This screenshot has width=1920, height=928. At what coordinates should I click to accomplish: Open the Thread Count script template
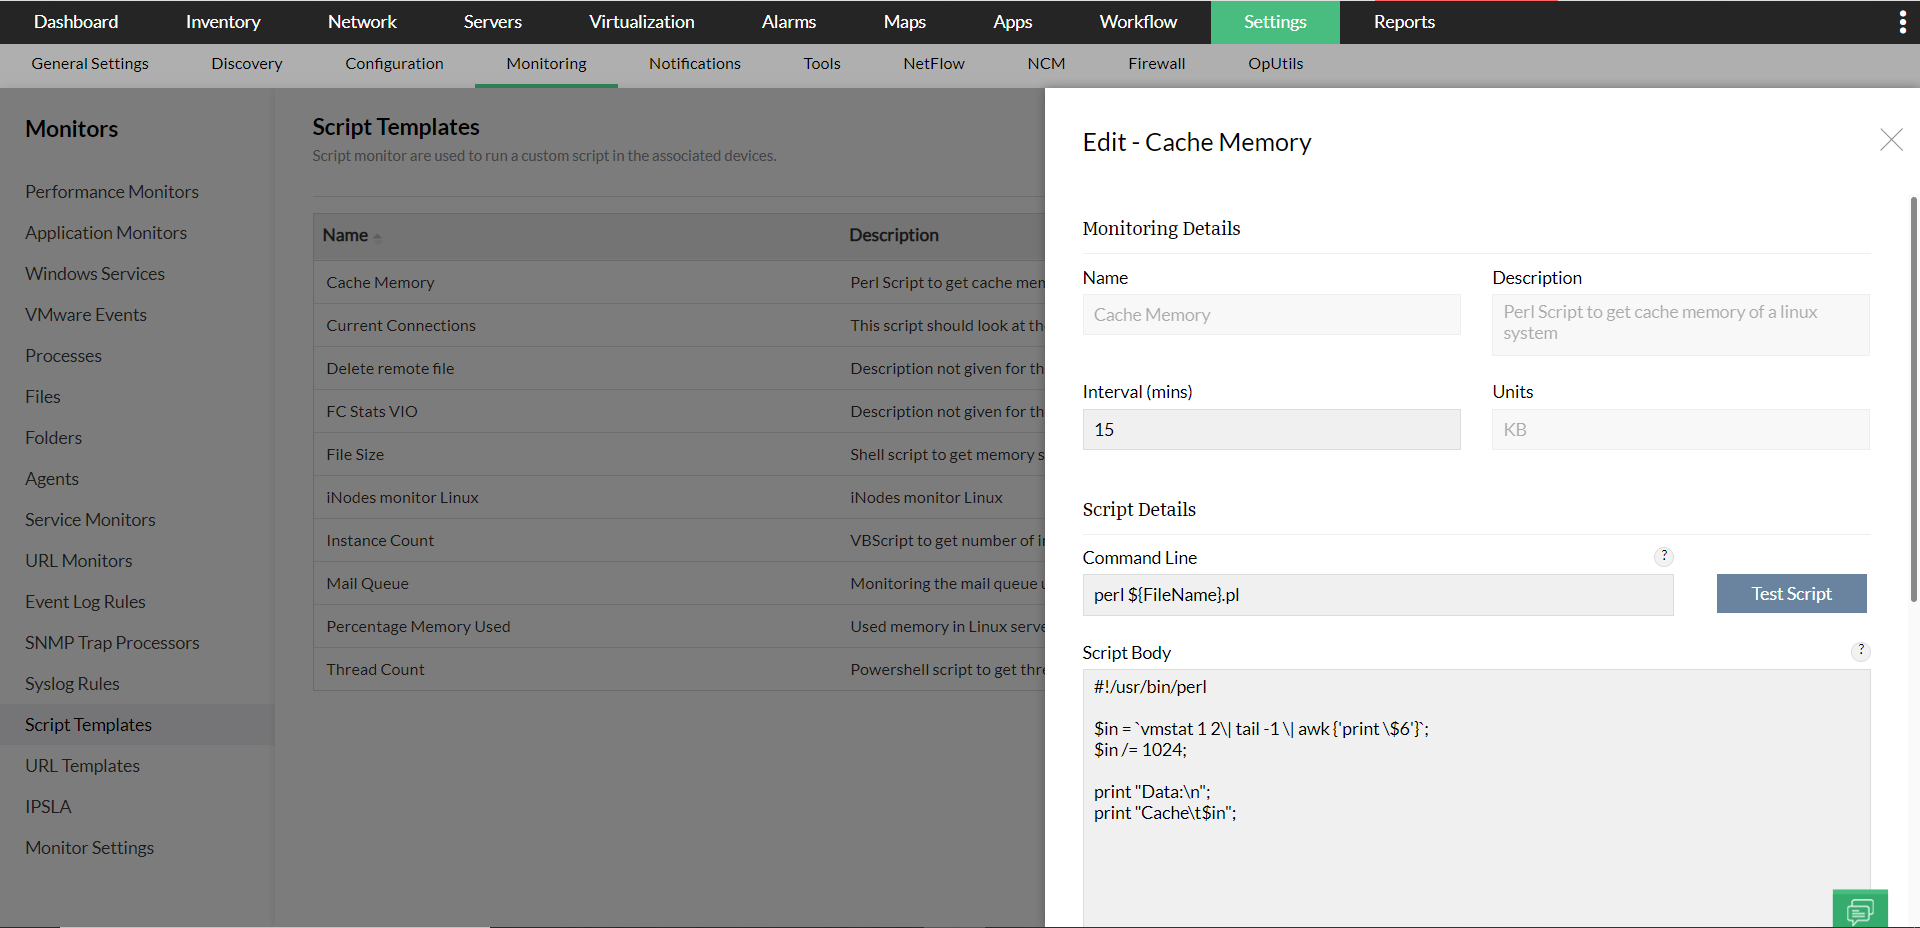point(375,669)
